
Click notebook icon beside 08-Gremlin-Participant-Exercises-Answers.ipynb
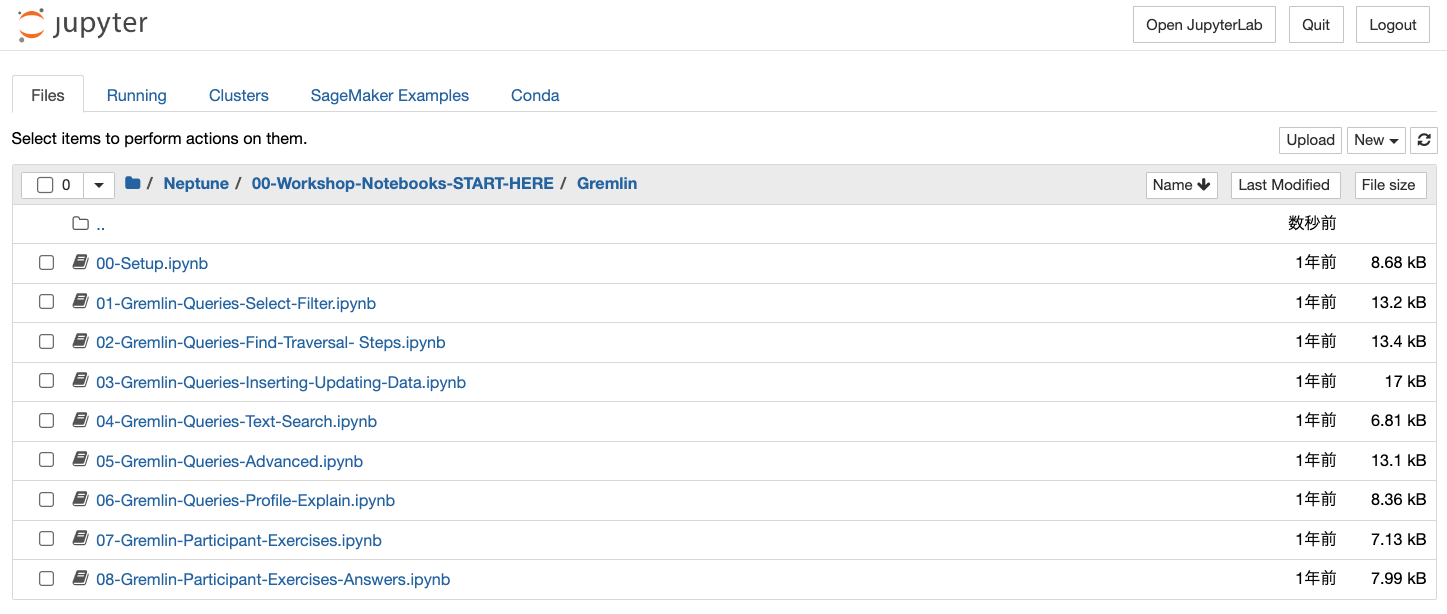[81, 578]
